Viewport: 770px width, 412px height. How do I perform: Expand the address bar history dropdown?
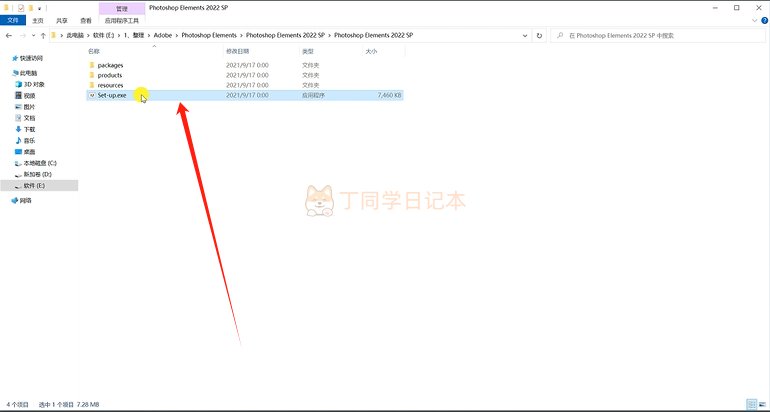525,35
